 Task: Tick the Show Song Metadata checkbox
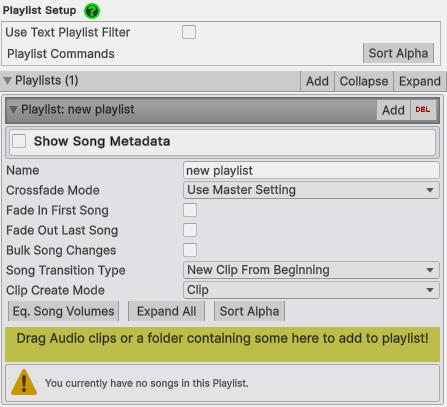19,141
